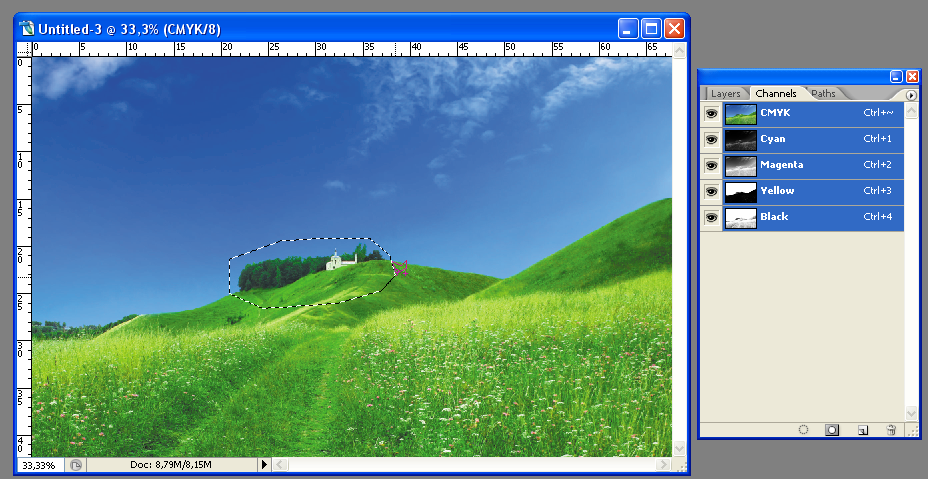The width and height of the screenshot is (928, 479).
Task: Create new channel icon in Channels panel
Action: click(863, 430)
